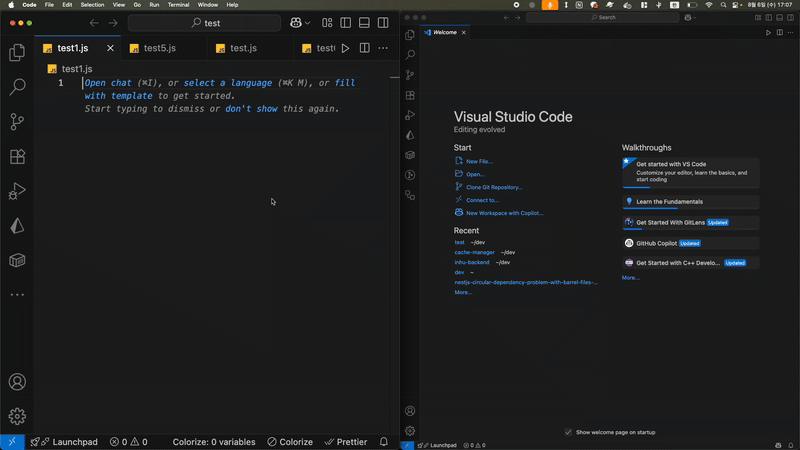Image resolution: width=800 pixels, height=450 pixels.
Task: Click notifications bell in left status bar
Action: [383, 442]
